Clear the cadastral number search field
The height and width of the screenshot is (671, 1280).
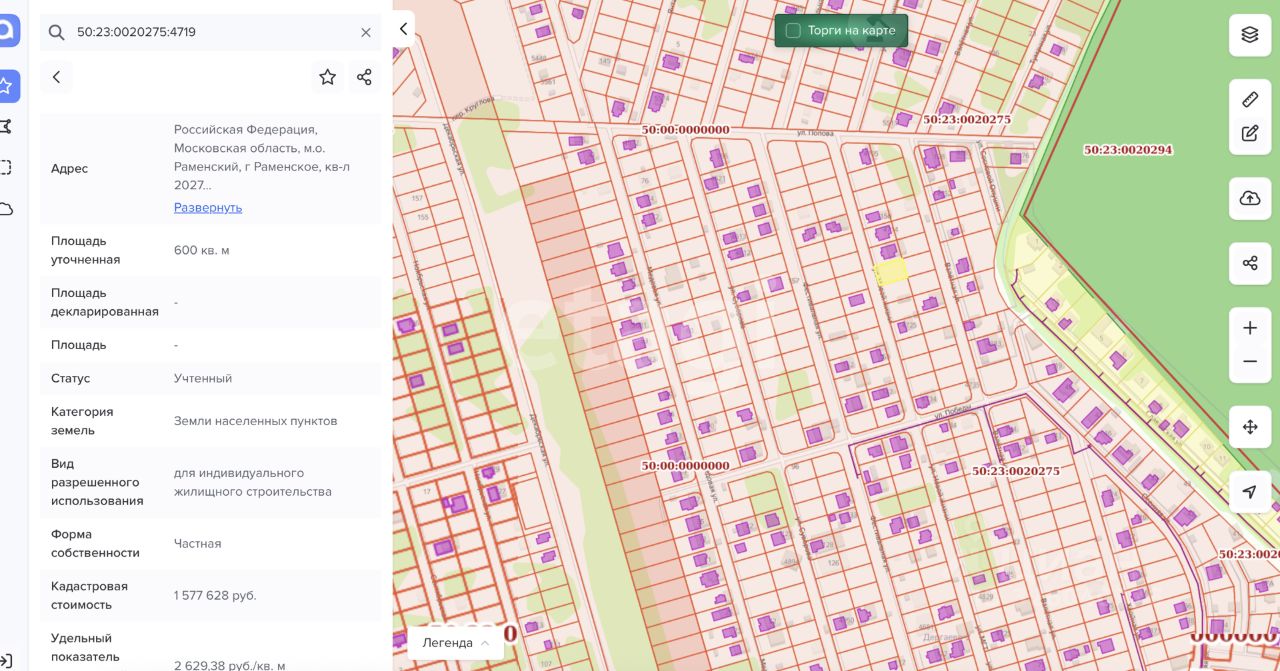click(366, 32)
